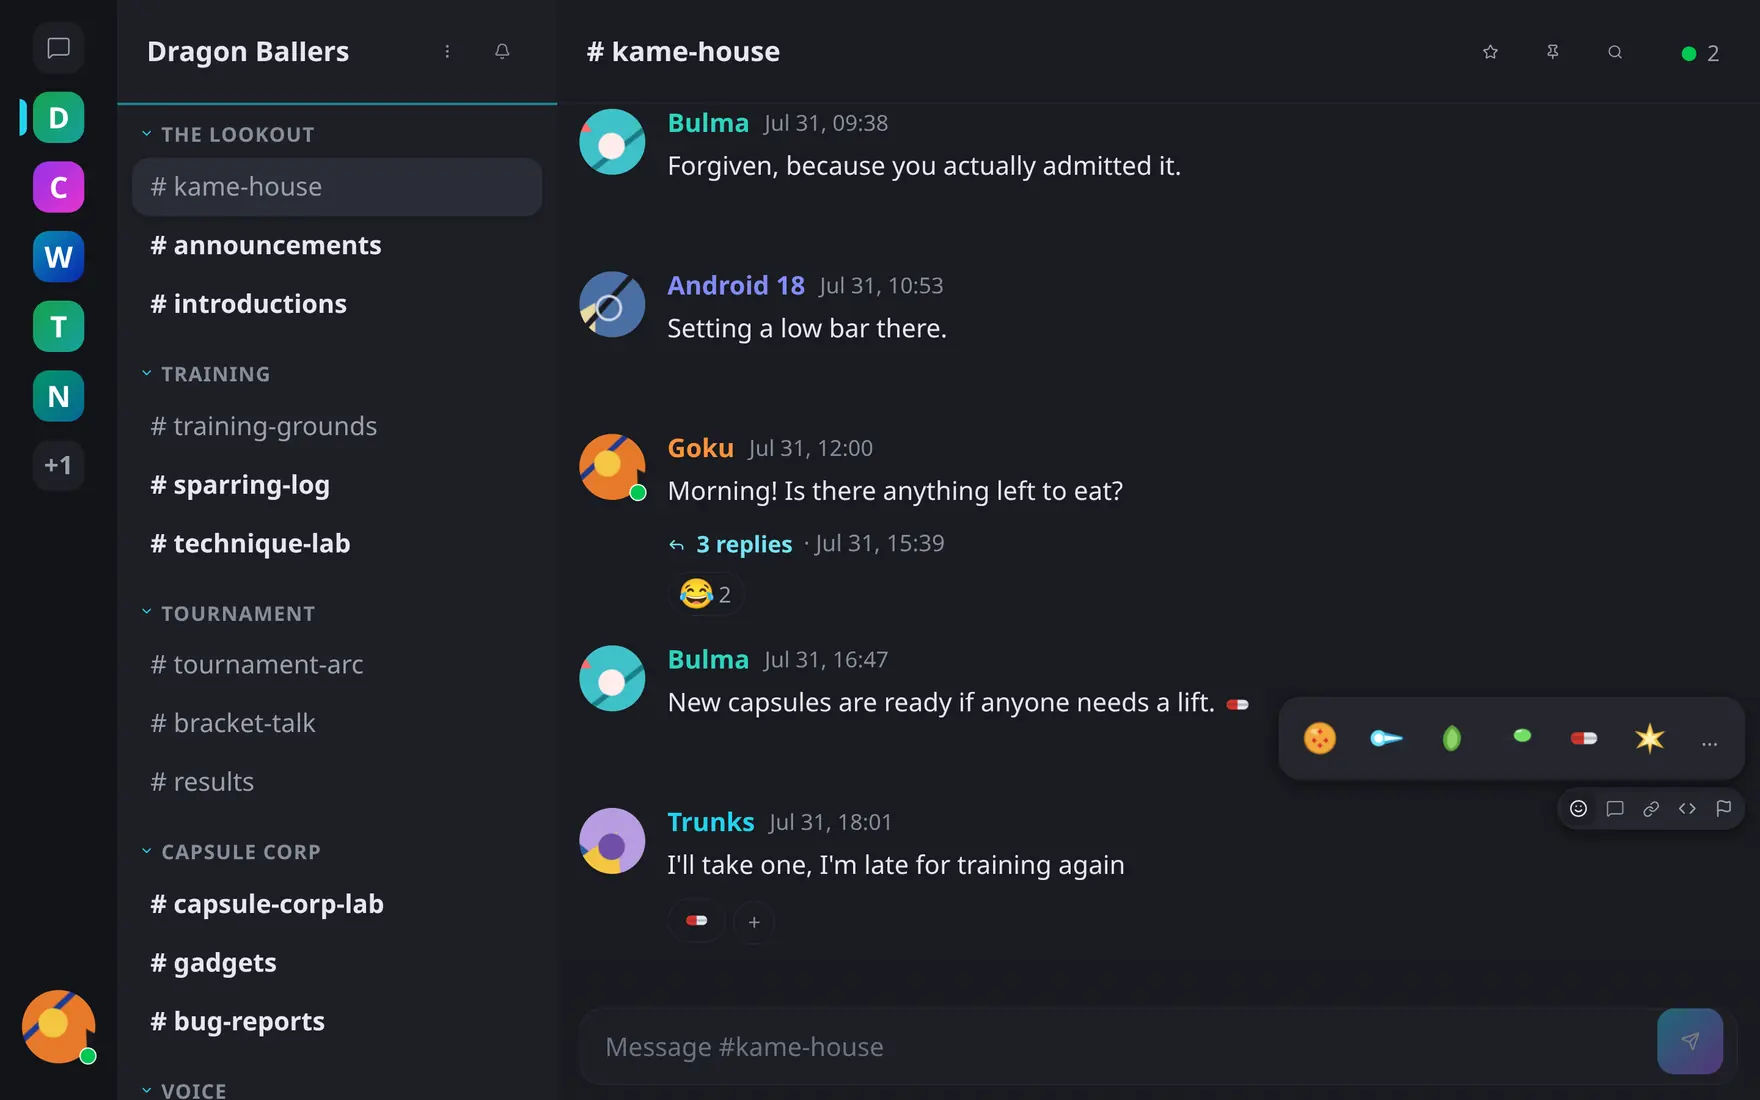React with the capsule emoji in picker

pos(1584,738)
